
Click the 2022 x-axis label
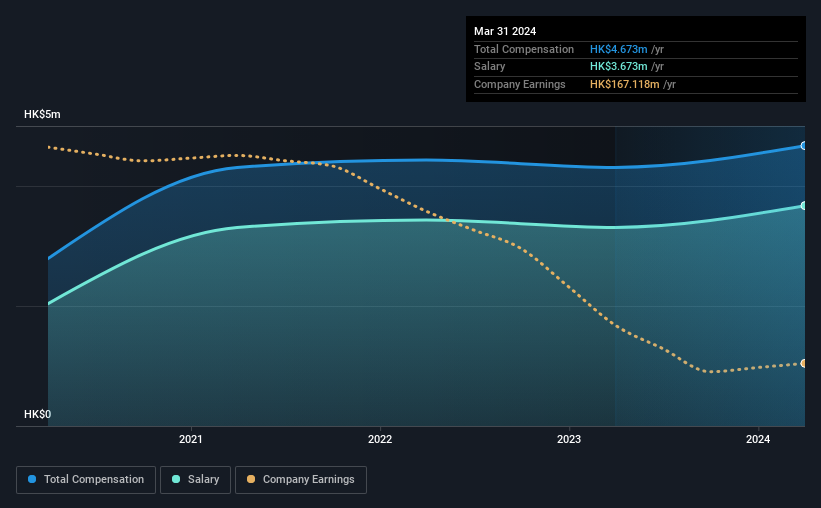(x=380, y=439)
